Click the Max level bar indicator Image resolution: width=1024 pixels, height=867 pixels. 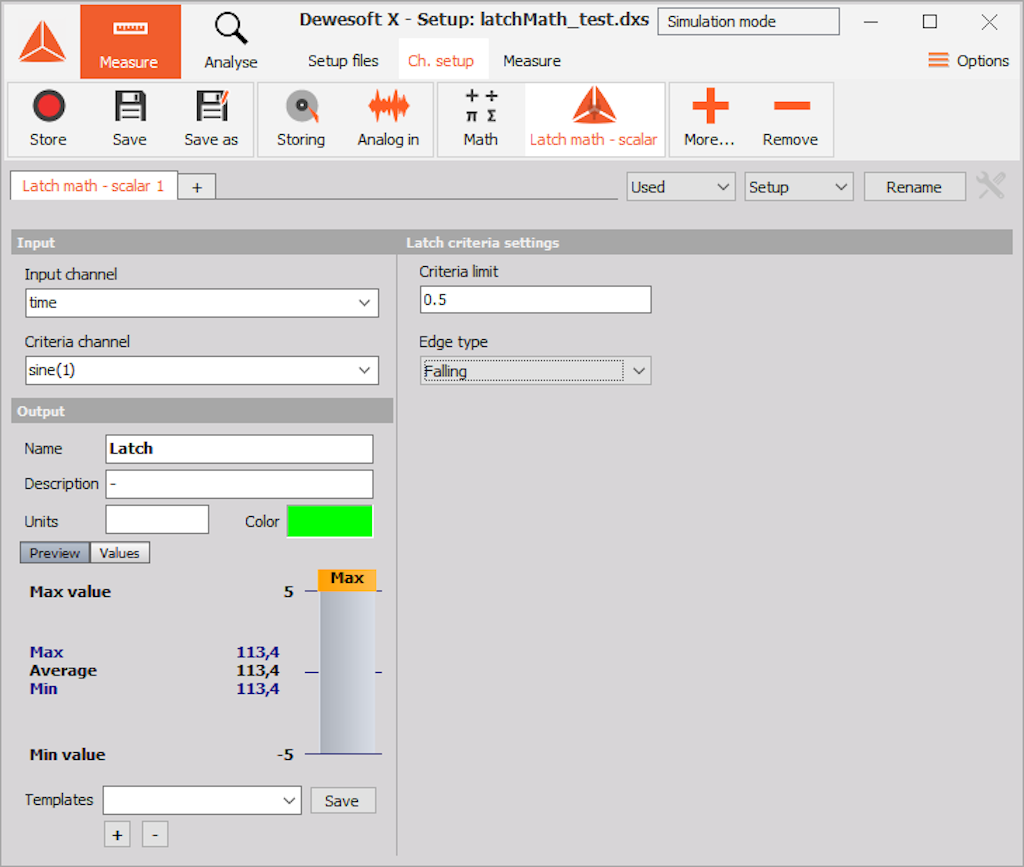[x=347, y=580]
